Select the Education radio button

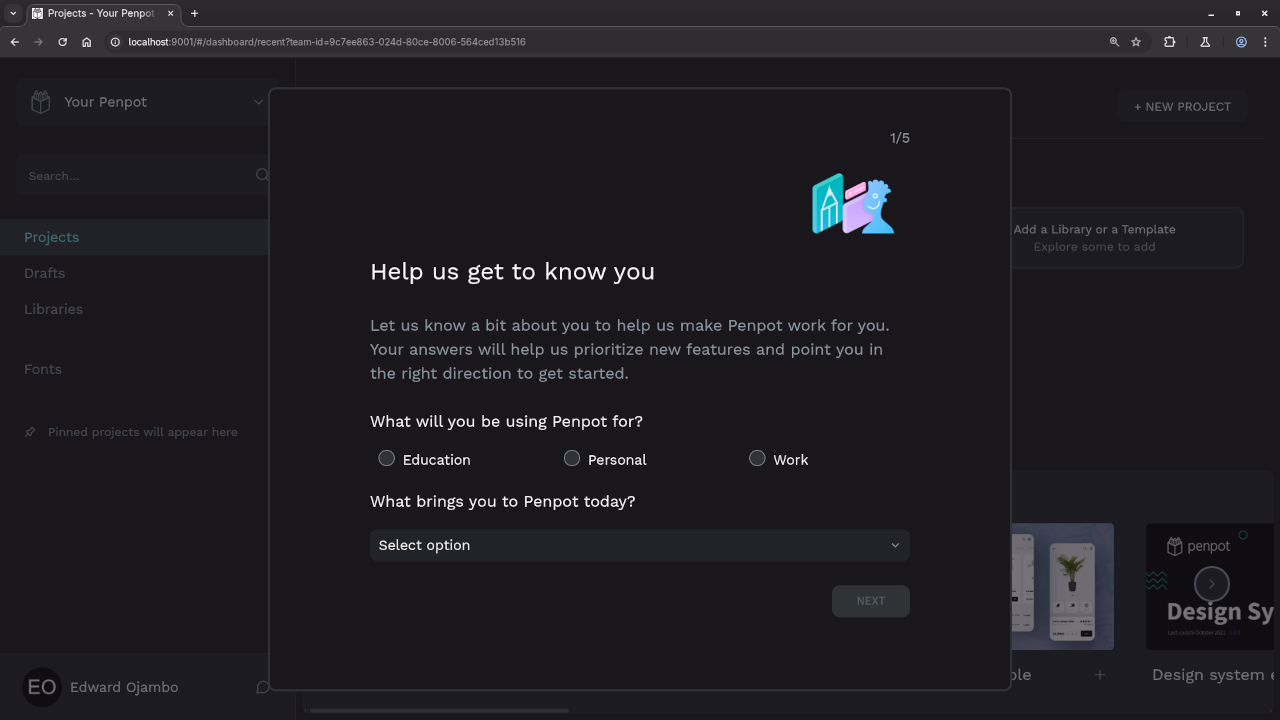click(386, 458)
